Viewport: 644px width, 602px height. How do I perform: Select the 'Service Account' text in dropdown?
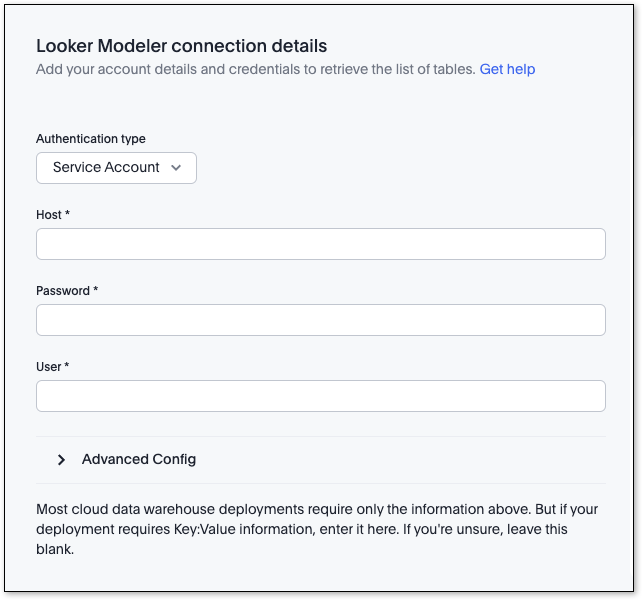(106, 168)
